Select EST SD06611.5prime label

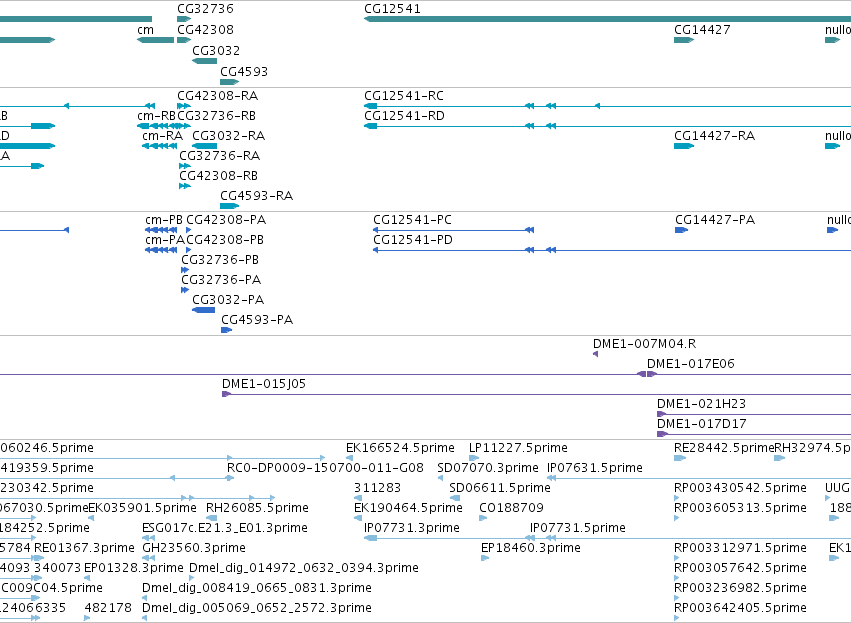[500, 488]
